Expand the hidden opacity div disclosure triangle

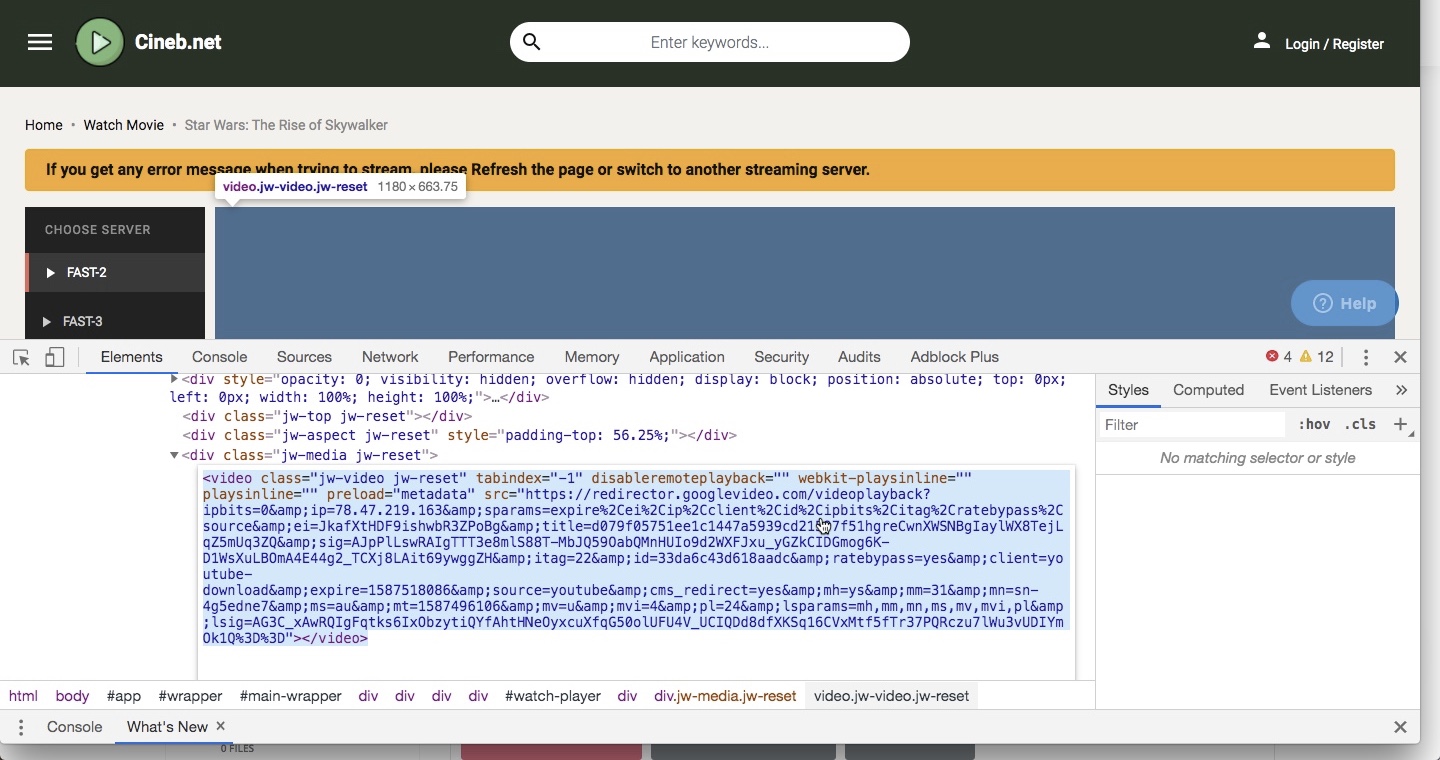(172, 380)
